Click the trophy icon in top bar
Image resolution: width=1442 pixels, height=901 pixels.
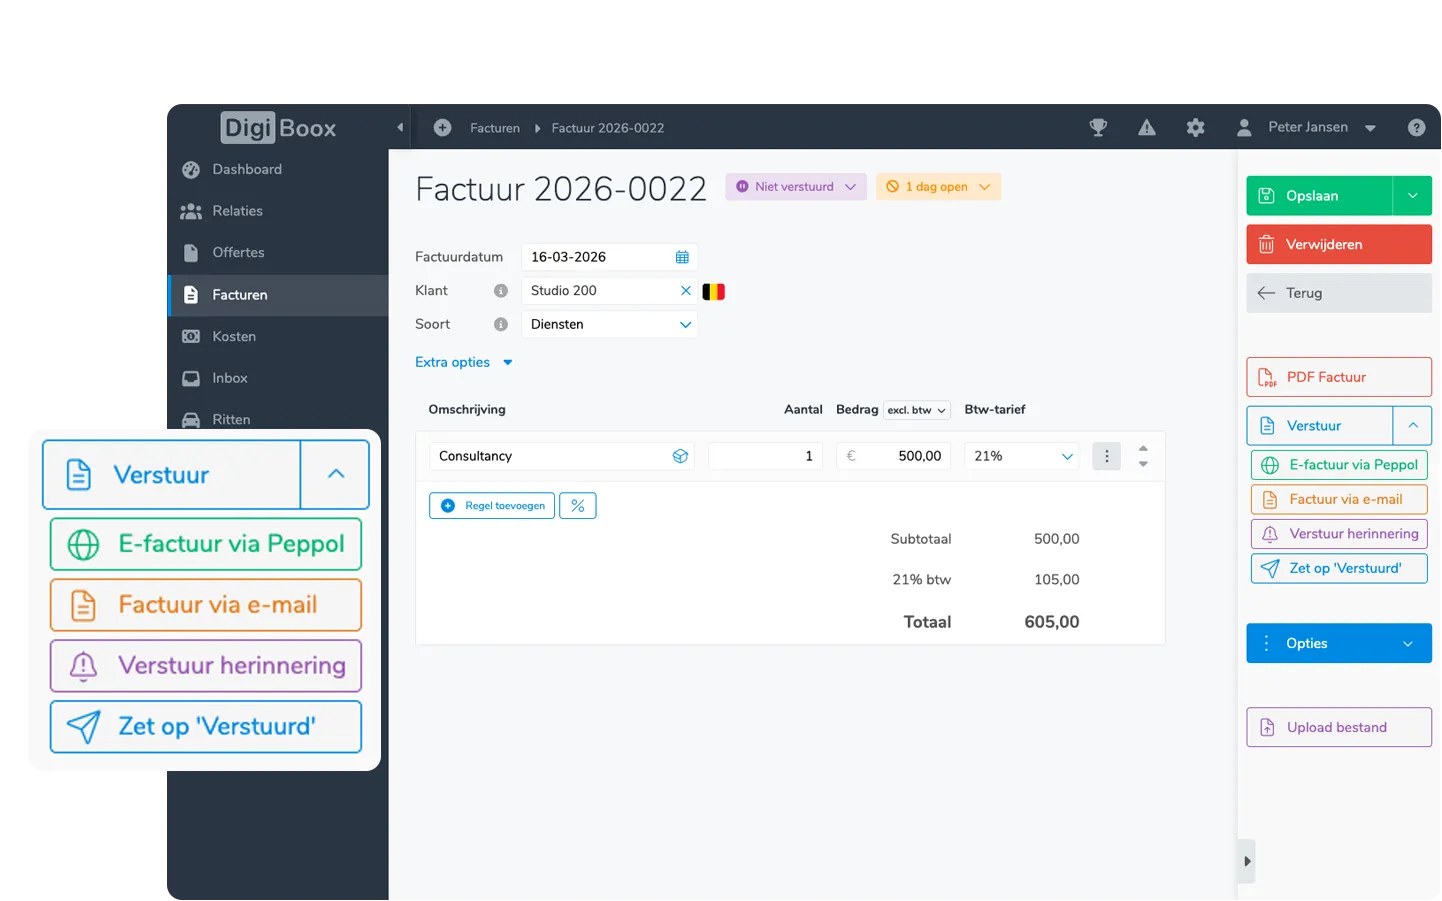pos(1098,128)
